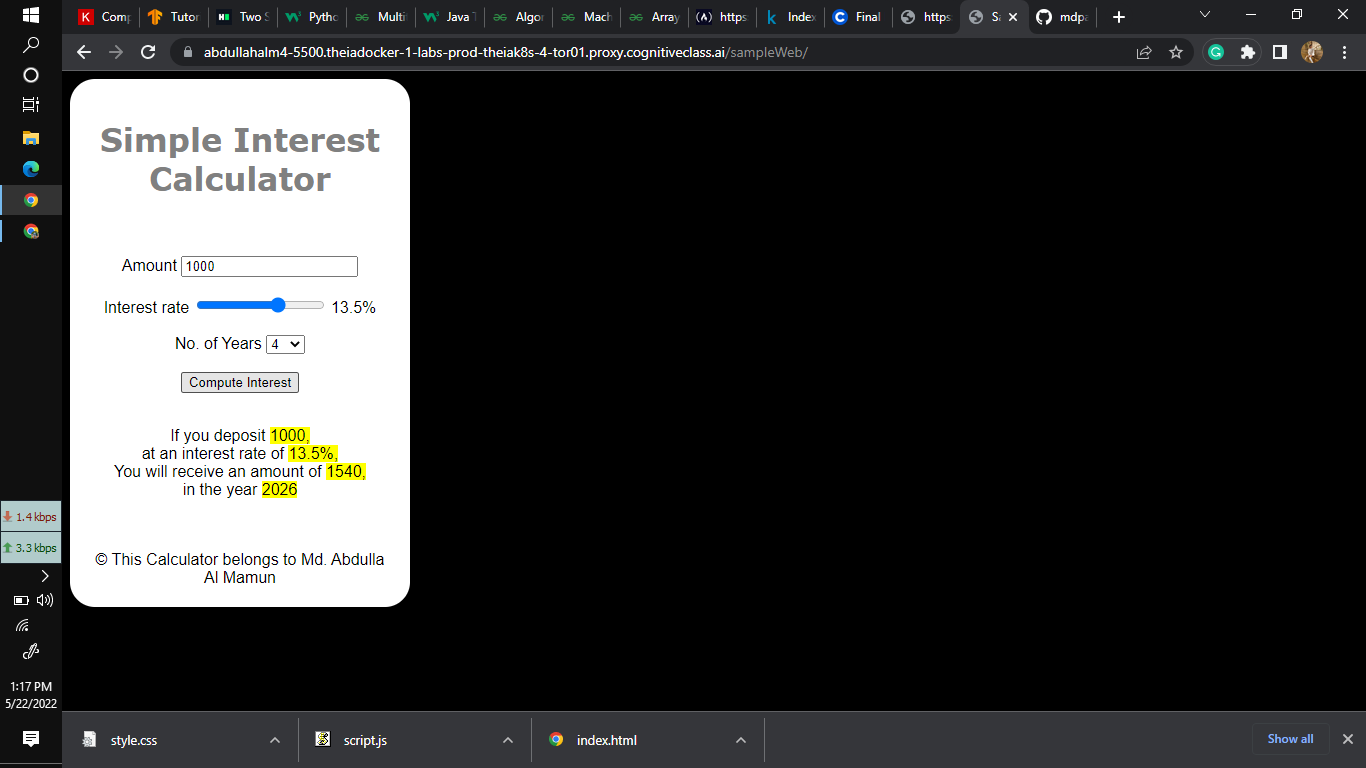1366x768 pixels.
Task: Open the browser three-dot menu
Action: pos(1345,52)
